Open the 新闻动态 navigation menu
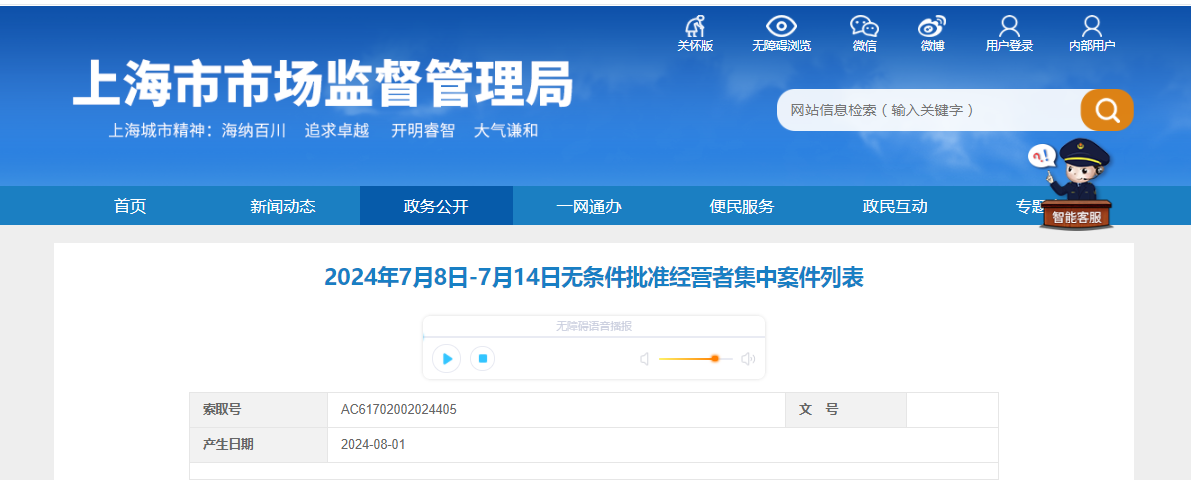The image size is (1191, 480). tap(283, 206)
